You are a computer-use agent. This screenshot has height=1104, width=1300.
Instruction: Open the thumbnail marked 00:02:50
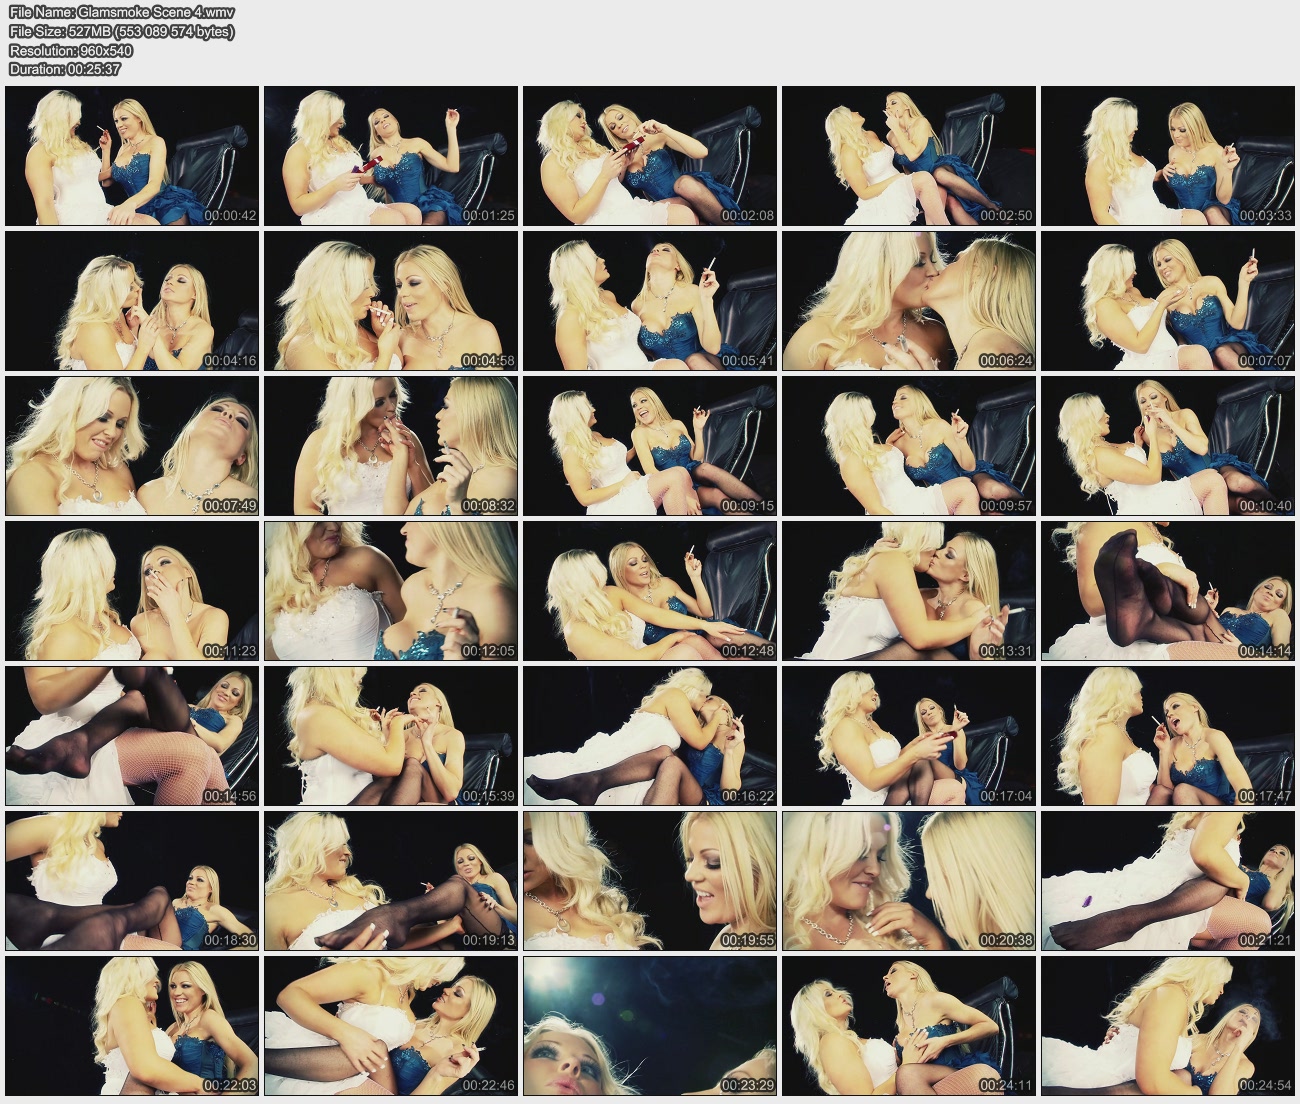point(909,156)
